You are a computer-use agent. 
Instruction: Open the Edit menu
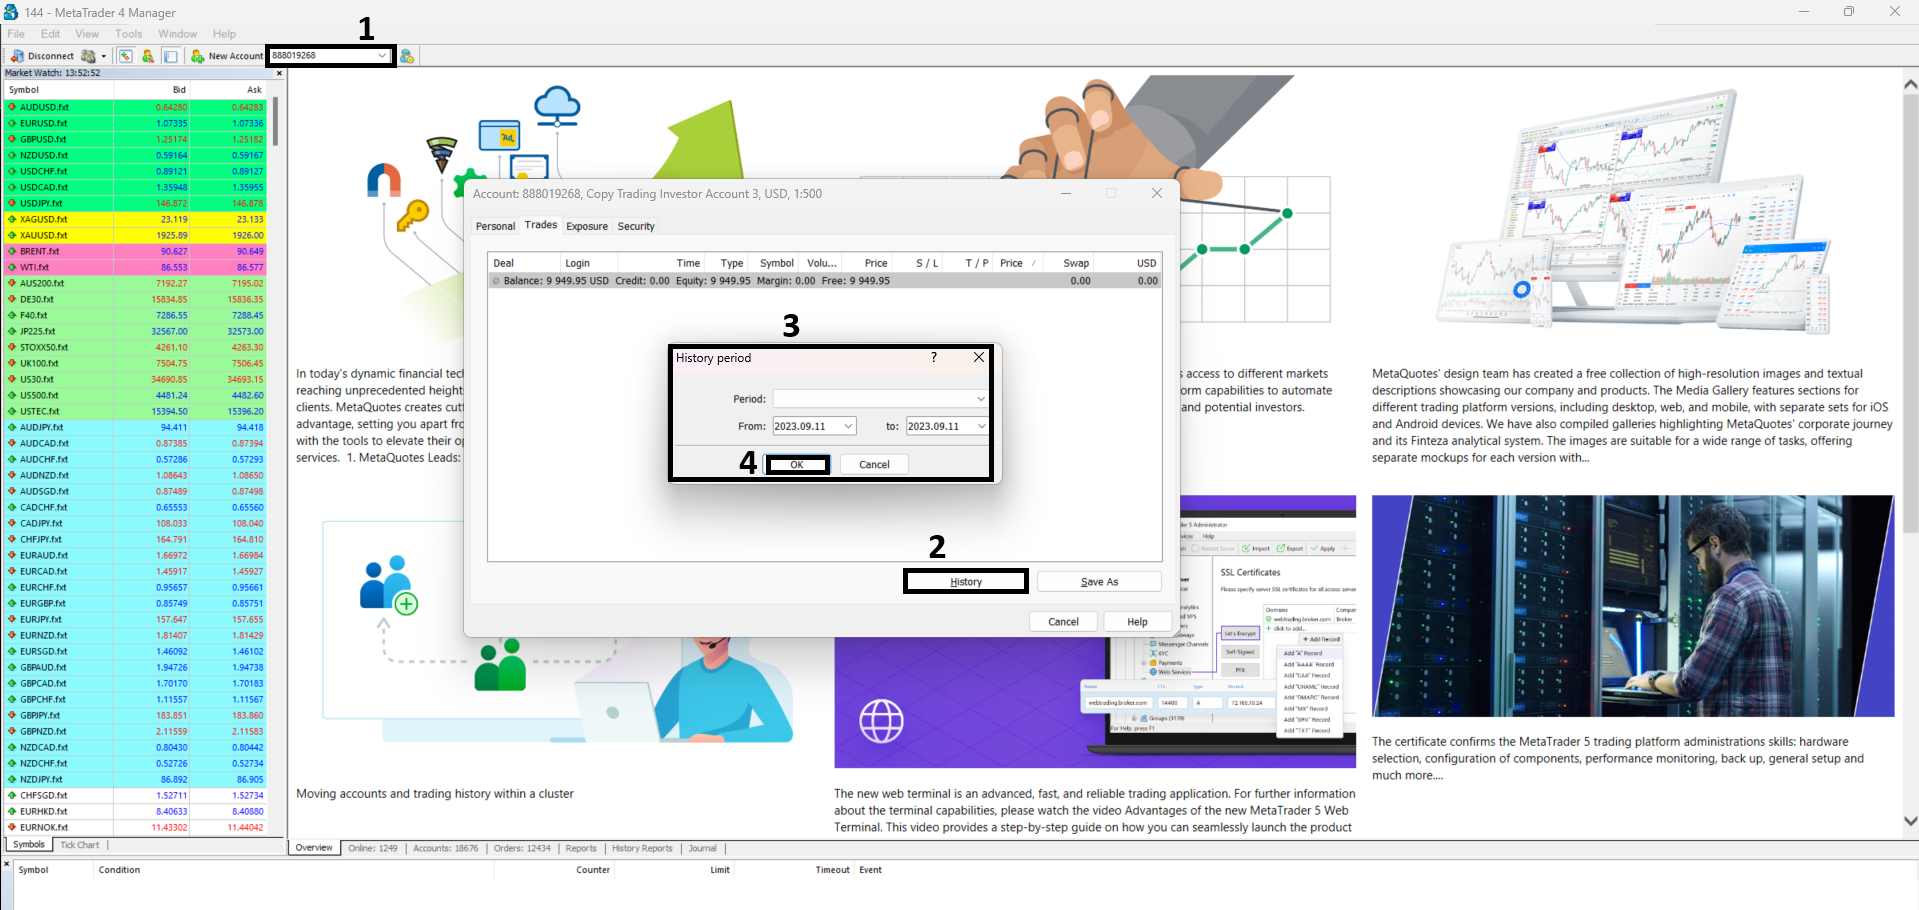point(50,34)
